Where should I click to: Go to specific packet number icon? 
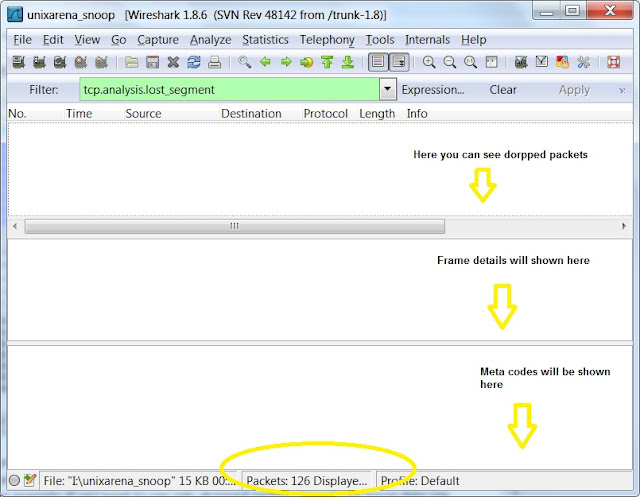click(x=307, y=62)
